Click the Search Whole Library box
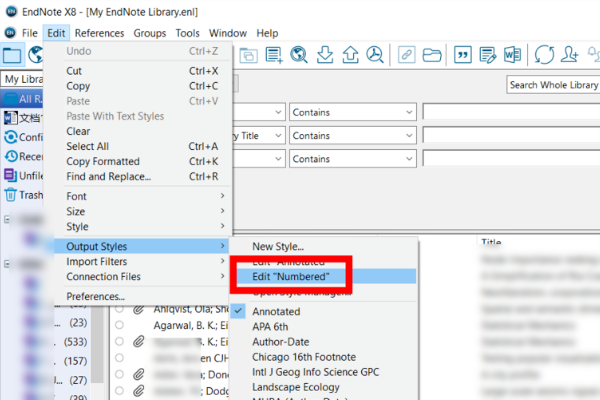Image resolution: width=600 pixels, height=400 pixels. 553,85
